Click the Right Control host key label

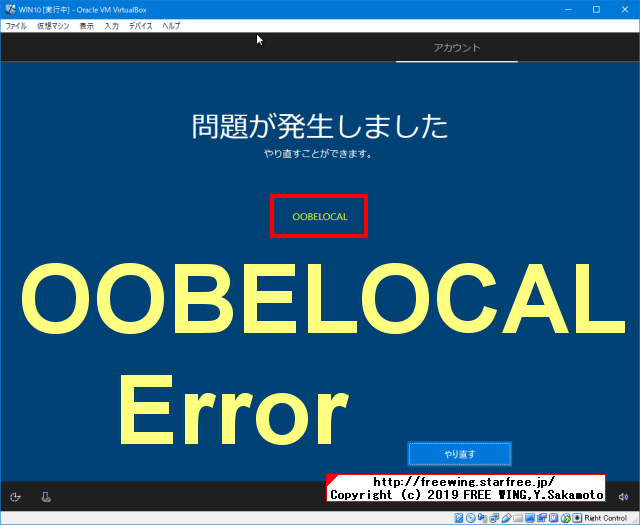coord(605,518)
